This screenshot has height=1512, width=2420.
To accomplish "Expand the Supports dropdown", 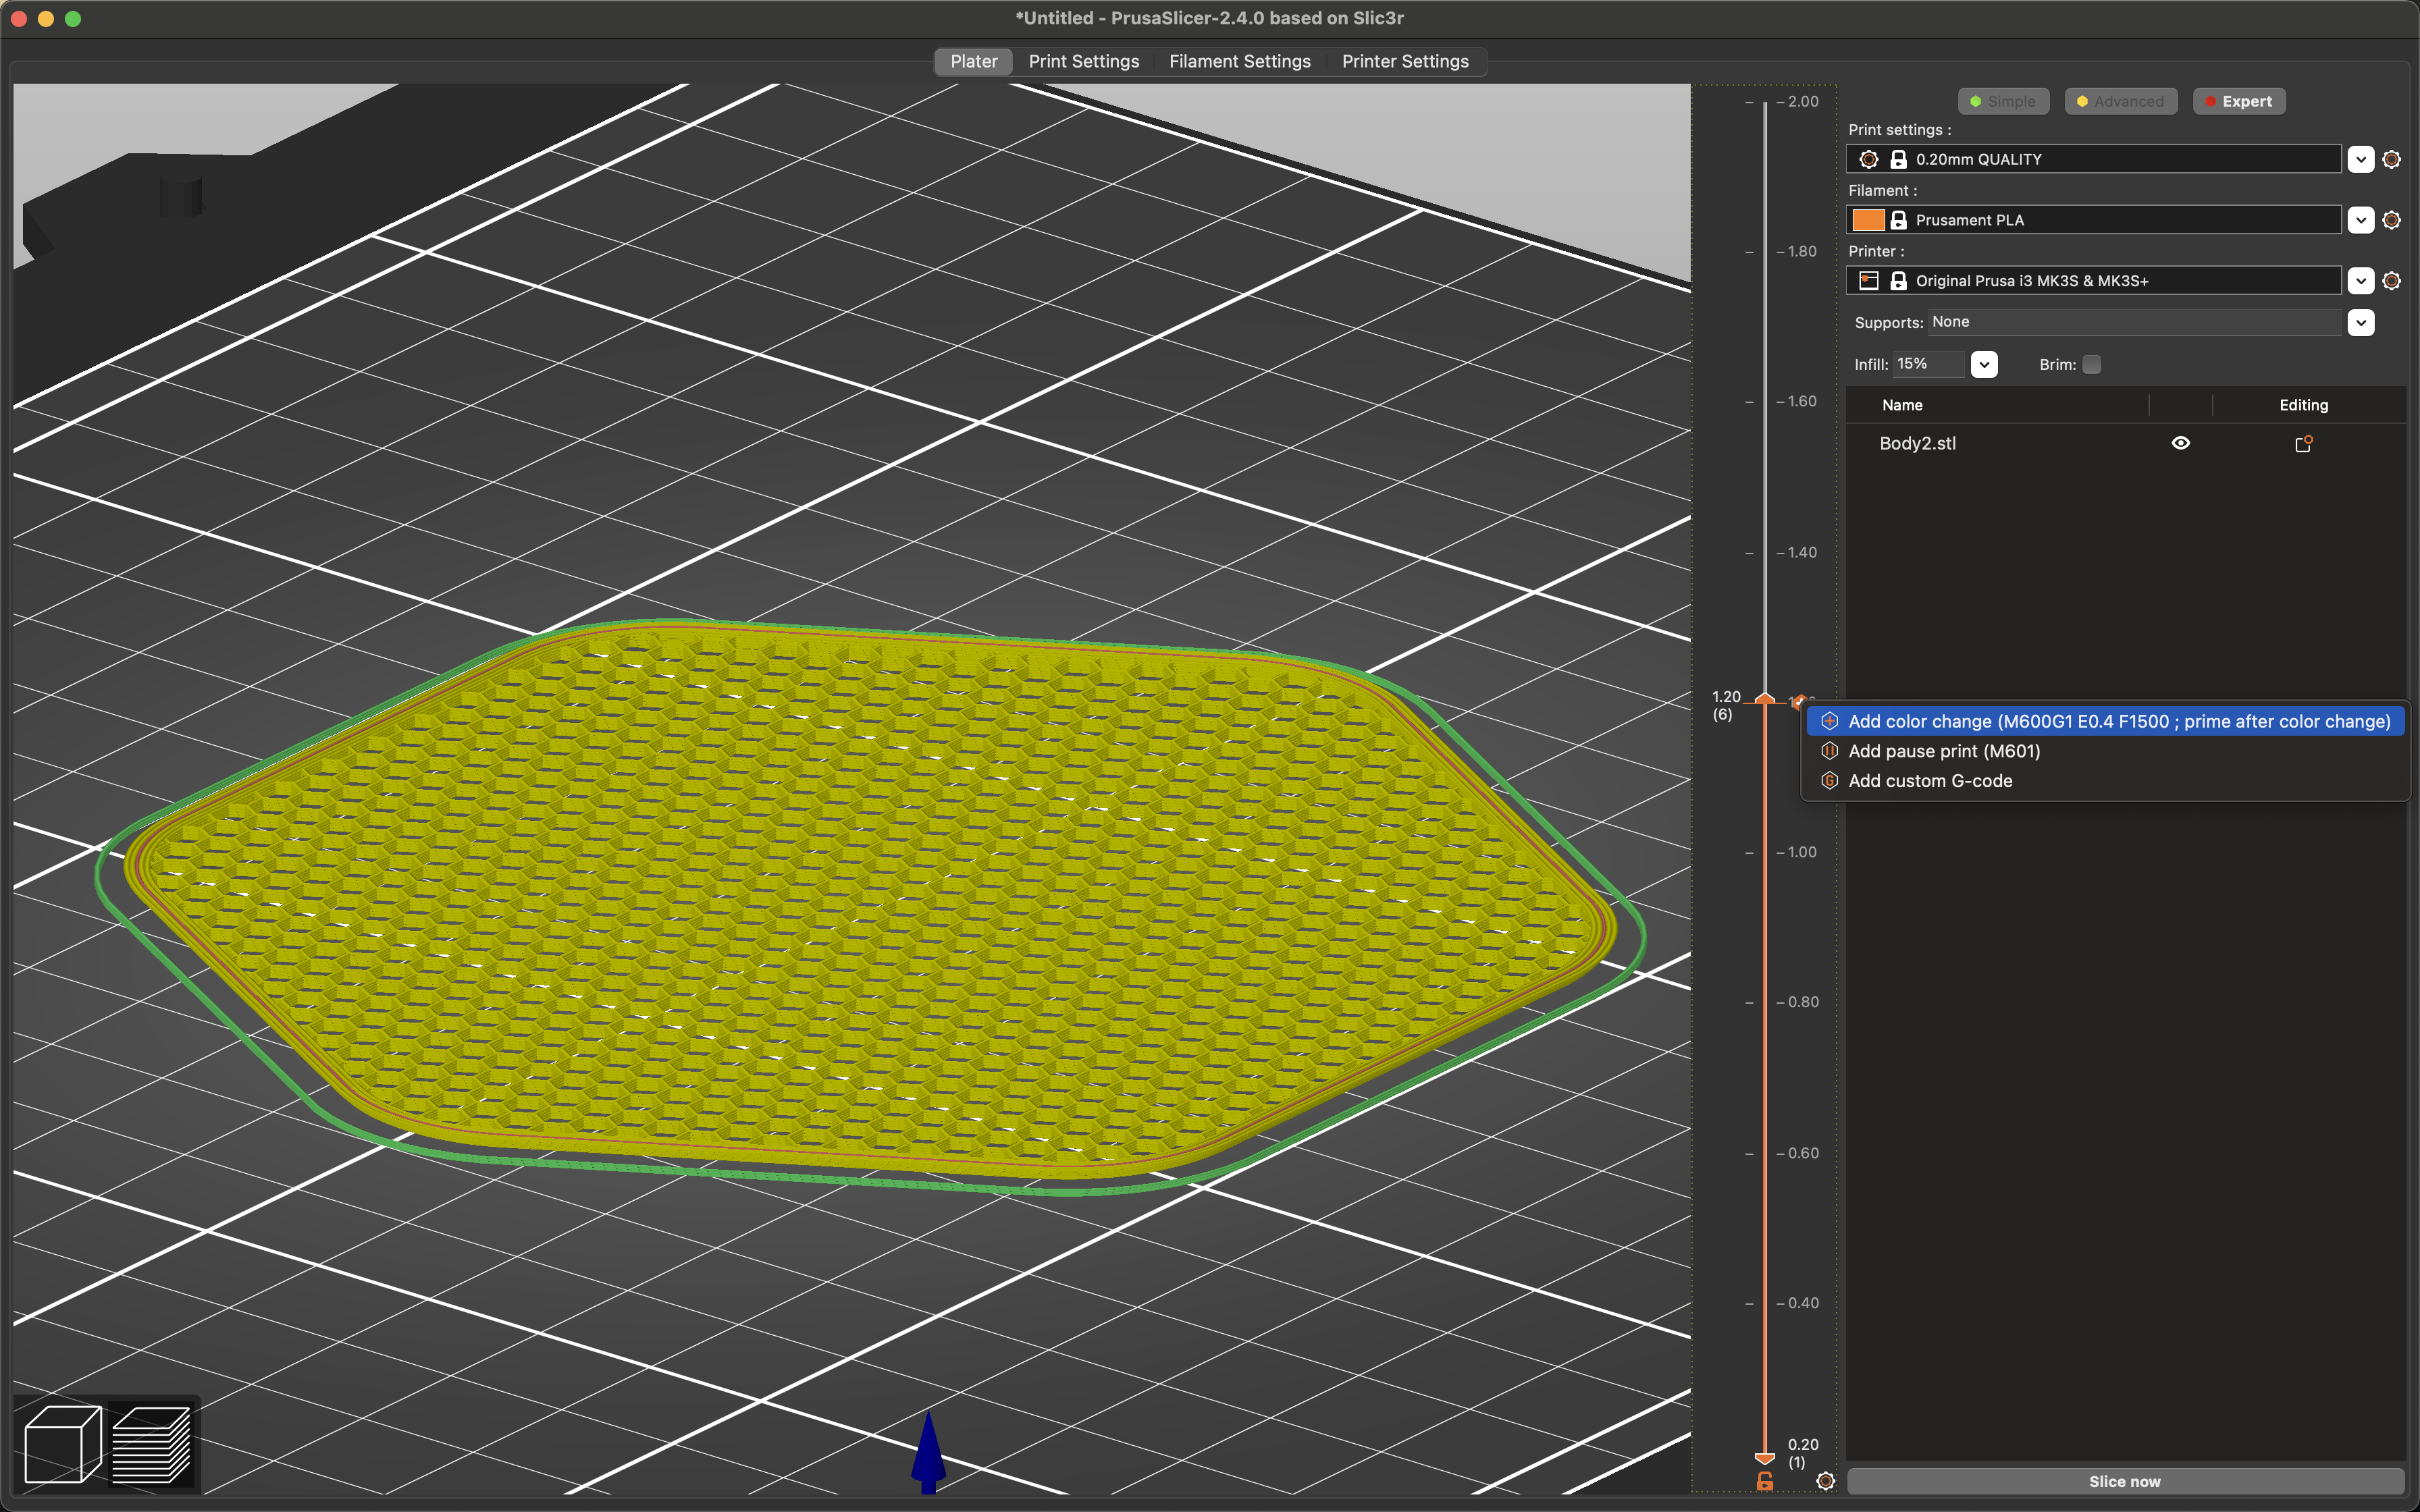I will (2361, 322).
